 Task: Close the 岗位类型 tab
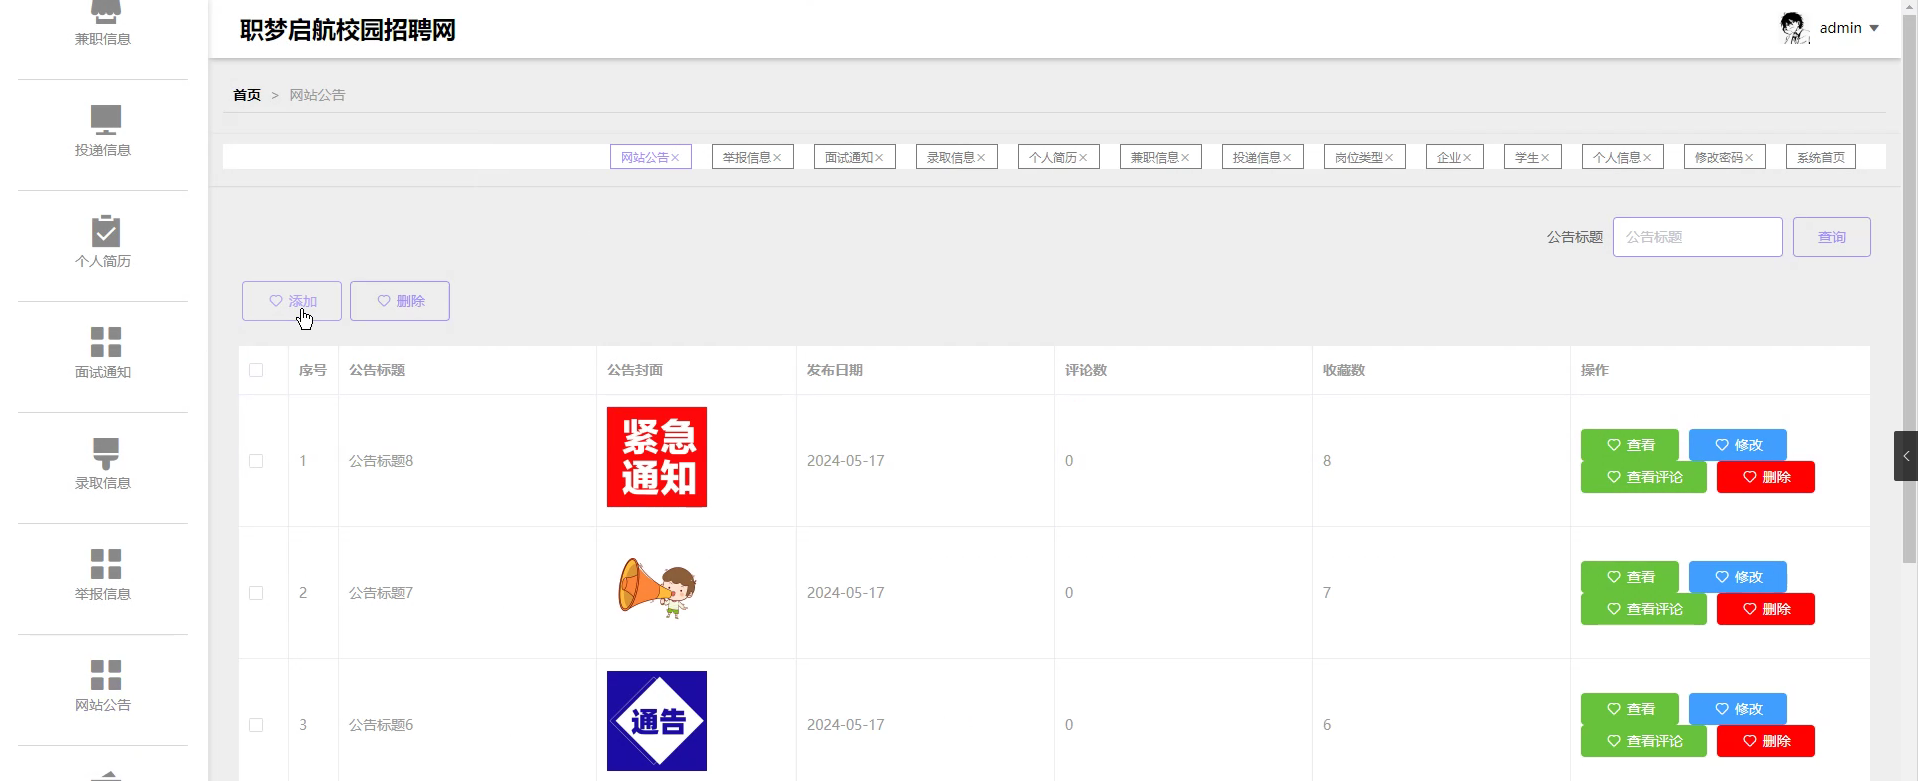pos(1389,158)
